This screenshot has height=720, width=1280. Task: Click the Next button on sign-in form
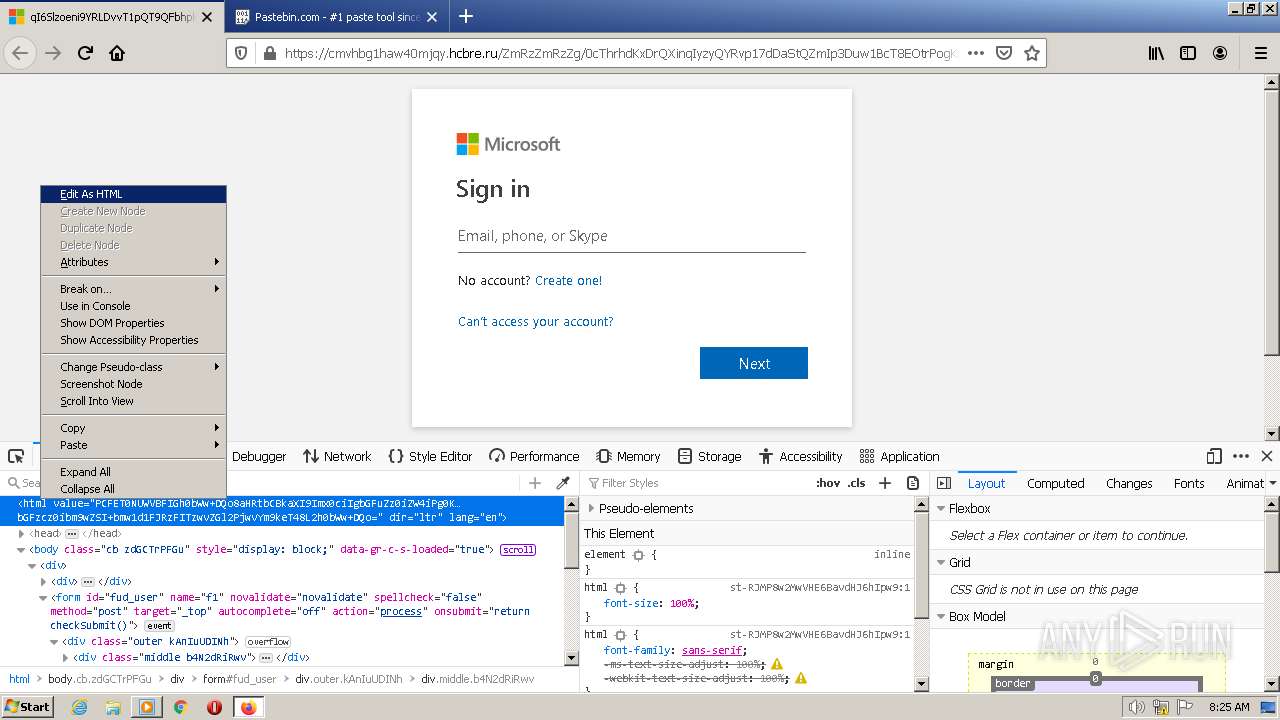click(754, 363)
